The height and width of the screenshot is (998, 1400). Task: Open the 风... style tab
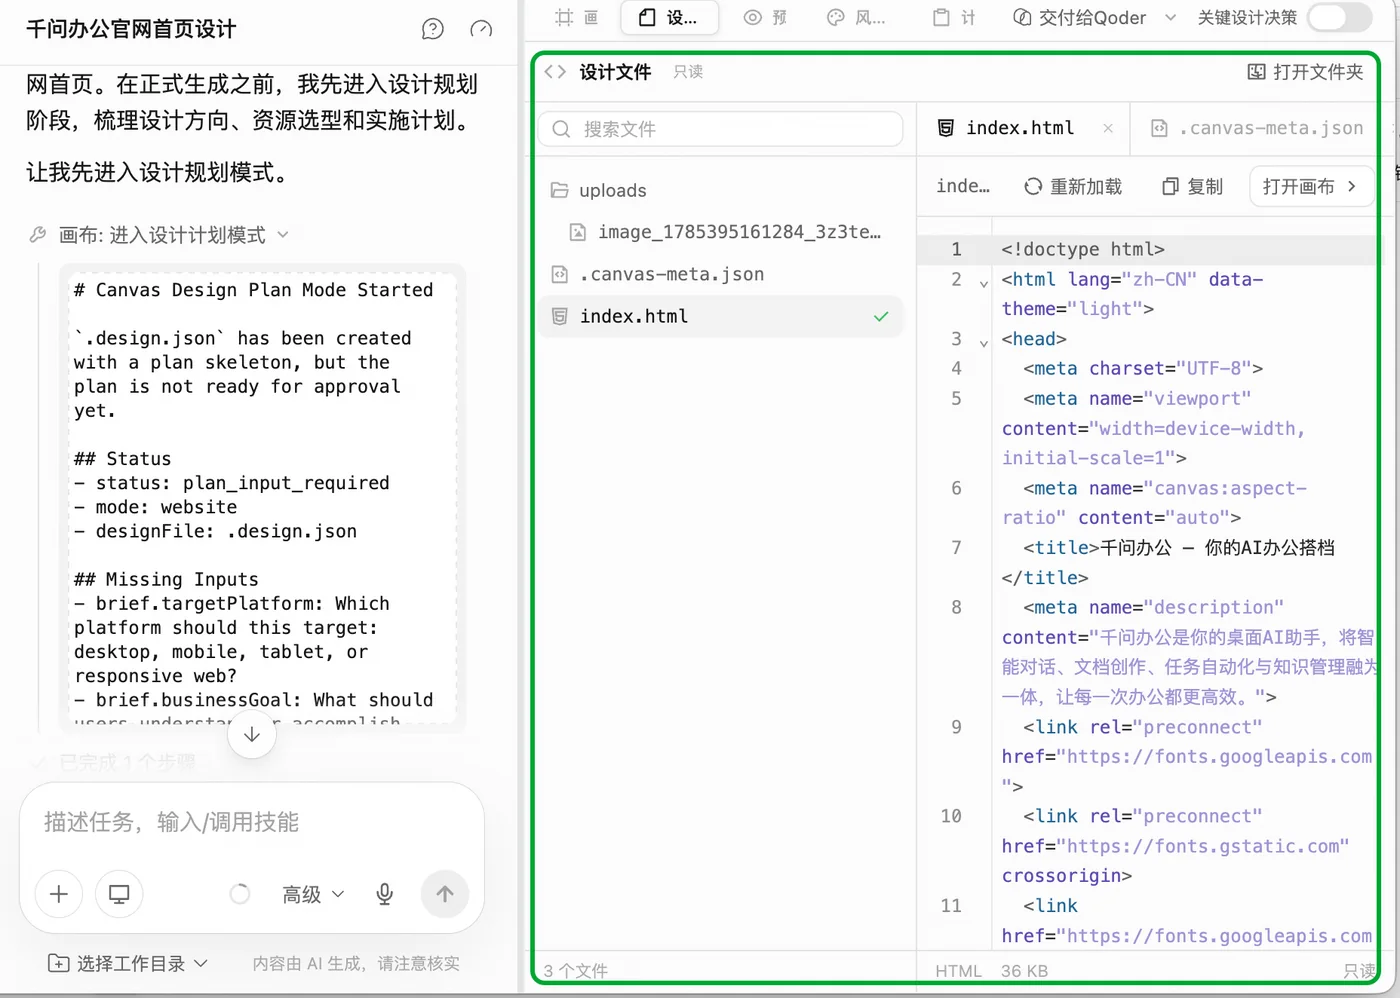coord(856,17)
